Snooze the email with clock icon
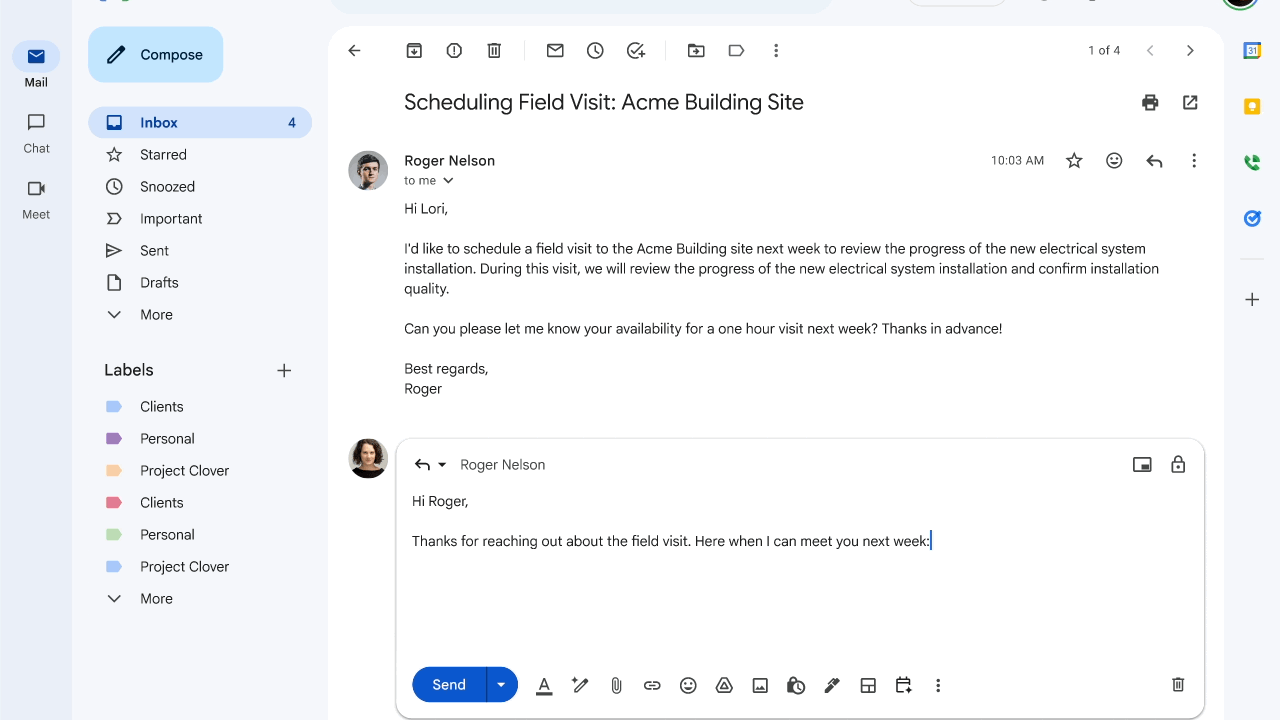The image size is (1280, 720). [x=595, y=51]
